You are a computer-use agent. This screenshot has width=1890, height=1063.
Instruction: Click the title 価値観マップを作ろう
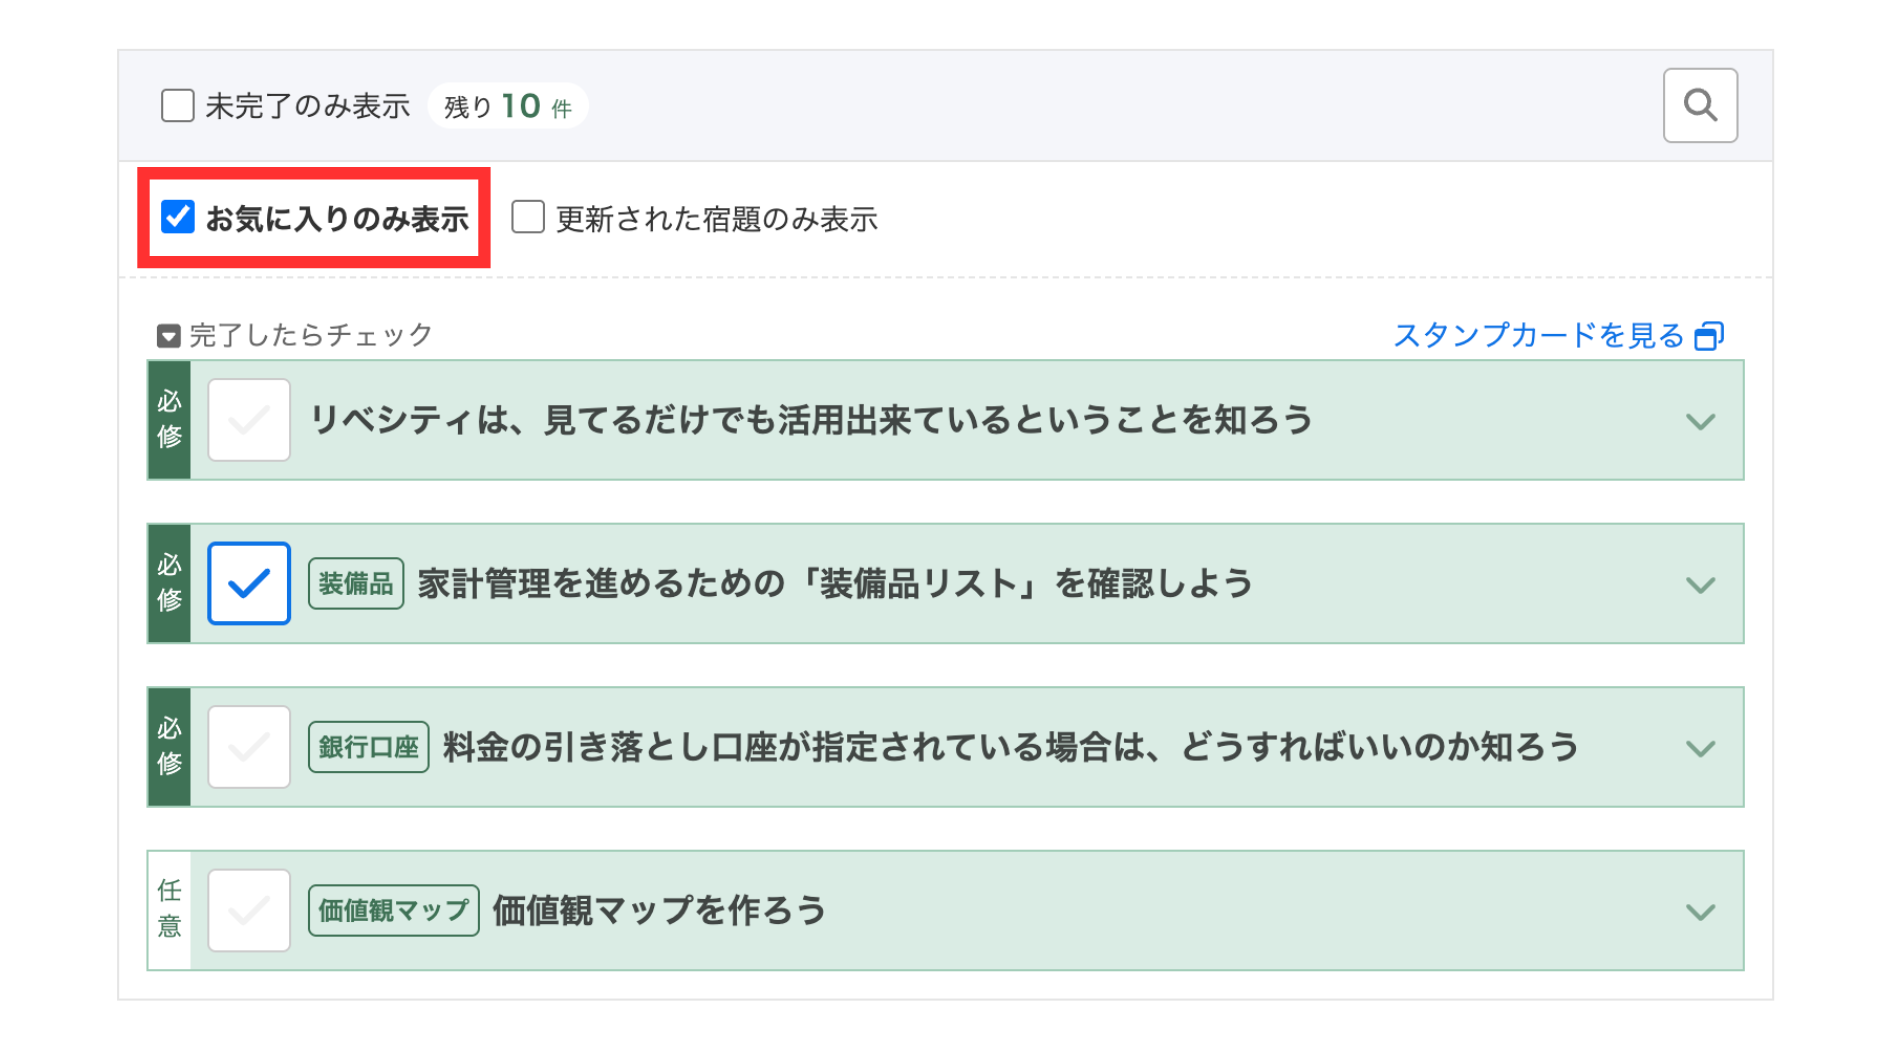point(659,911)
